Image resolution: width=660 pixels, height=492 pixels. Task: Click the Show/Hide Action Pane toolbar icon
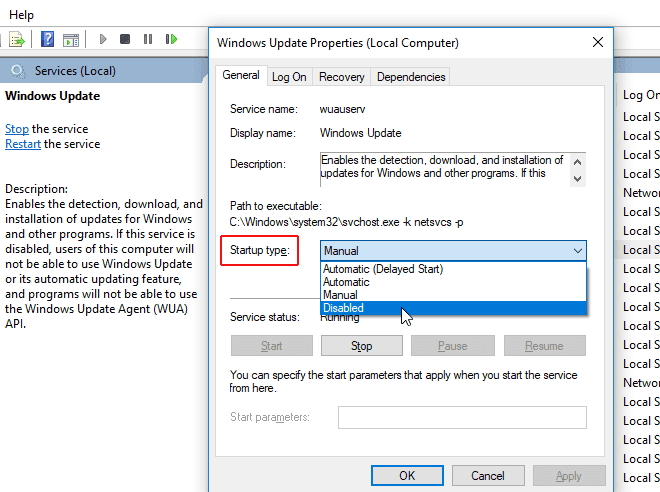71,40
